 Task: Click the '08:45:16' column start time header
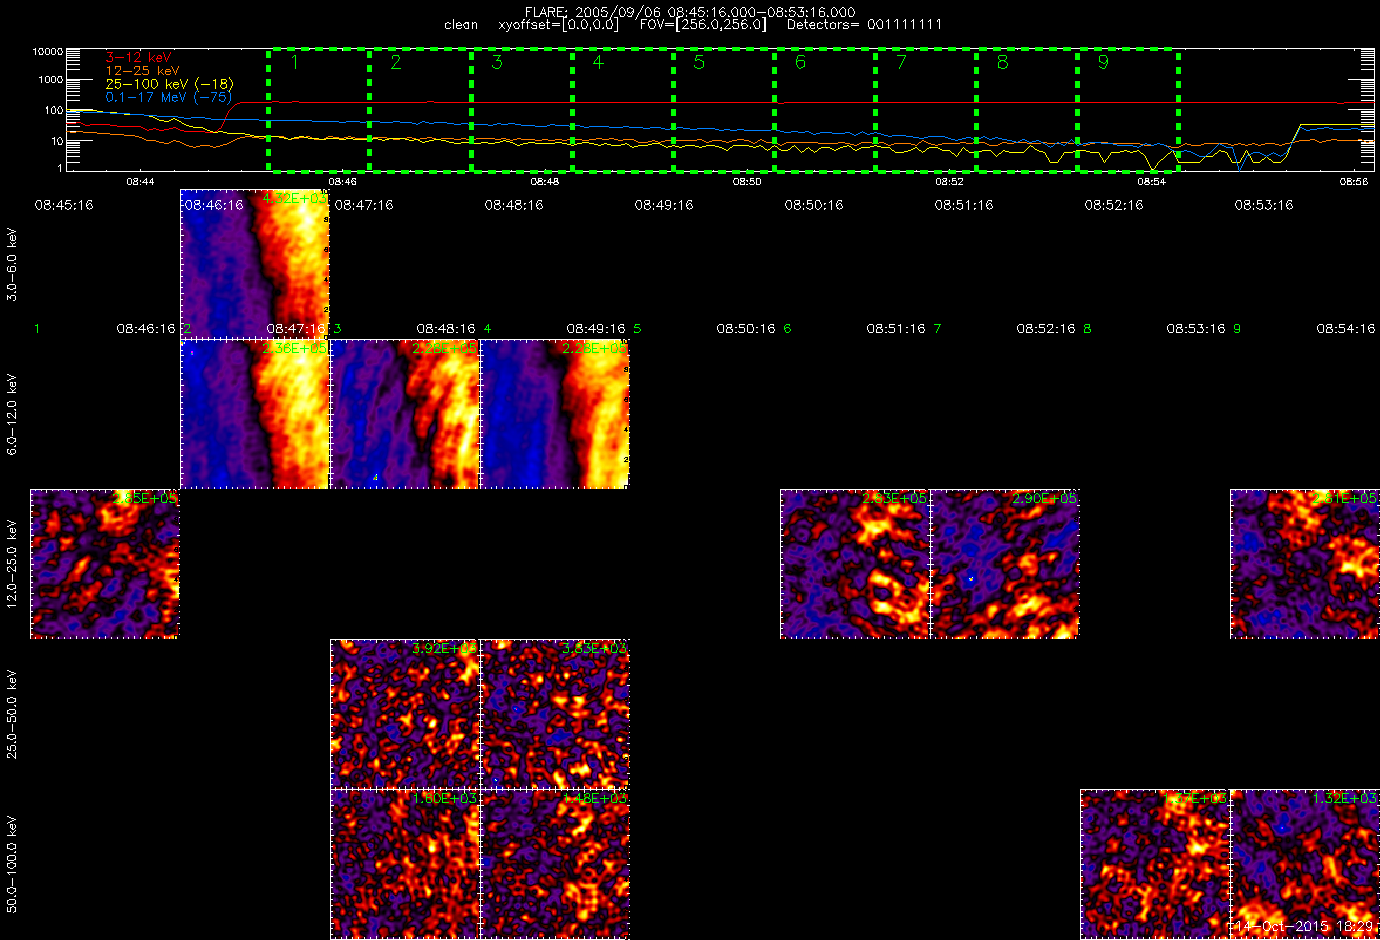[64, 205]
